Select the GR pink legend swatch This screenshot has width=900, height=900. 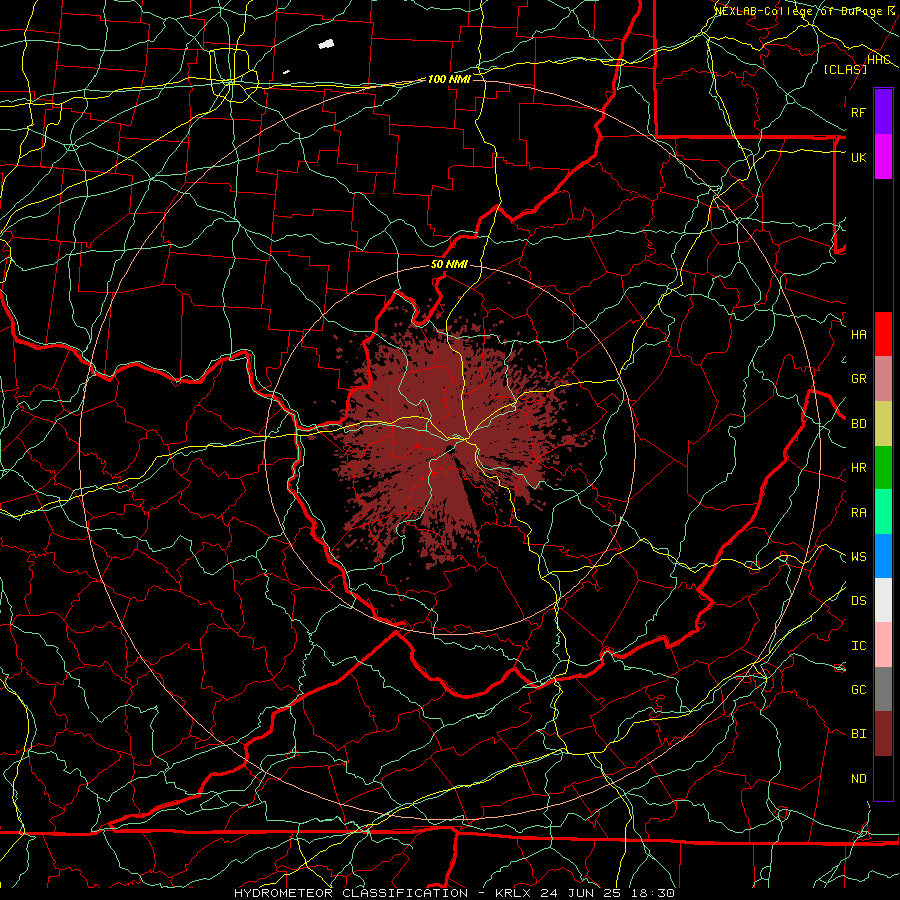(x=883, y=378)
